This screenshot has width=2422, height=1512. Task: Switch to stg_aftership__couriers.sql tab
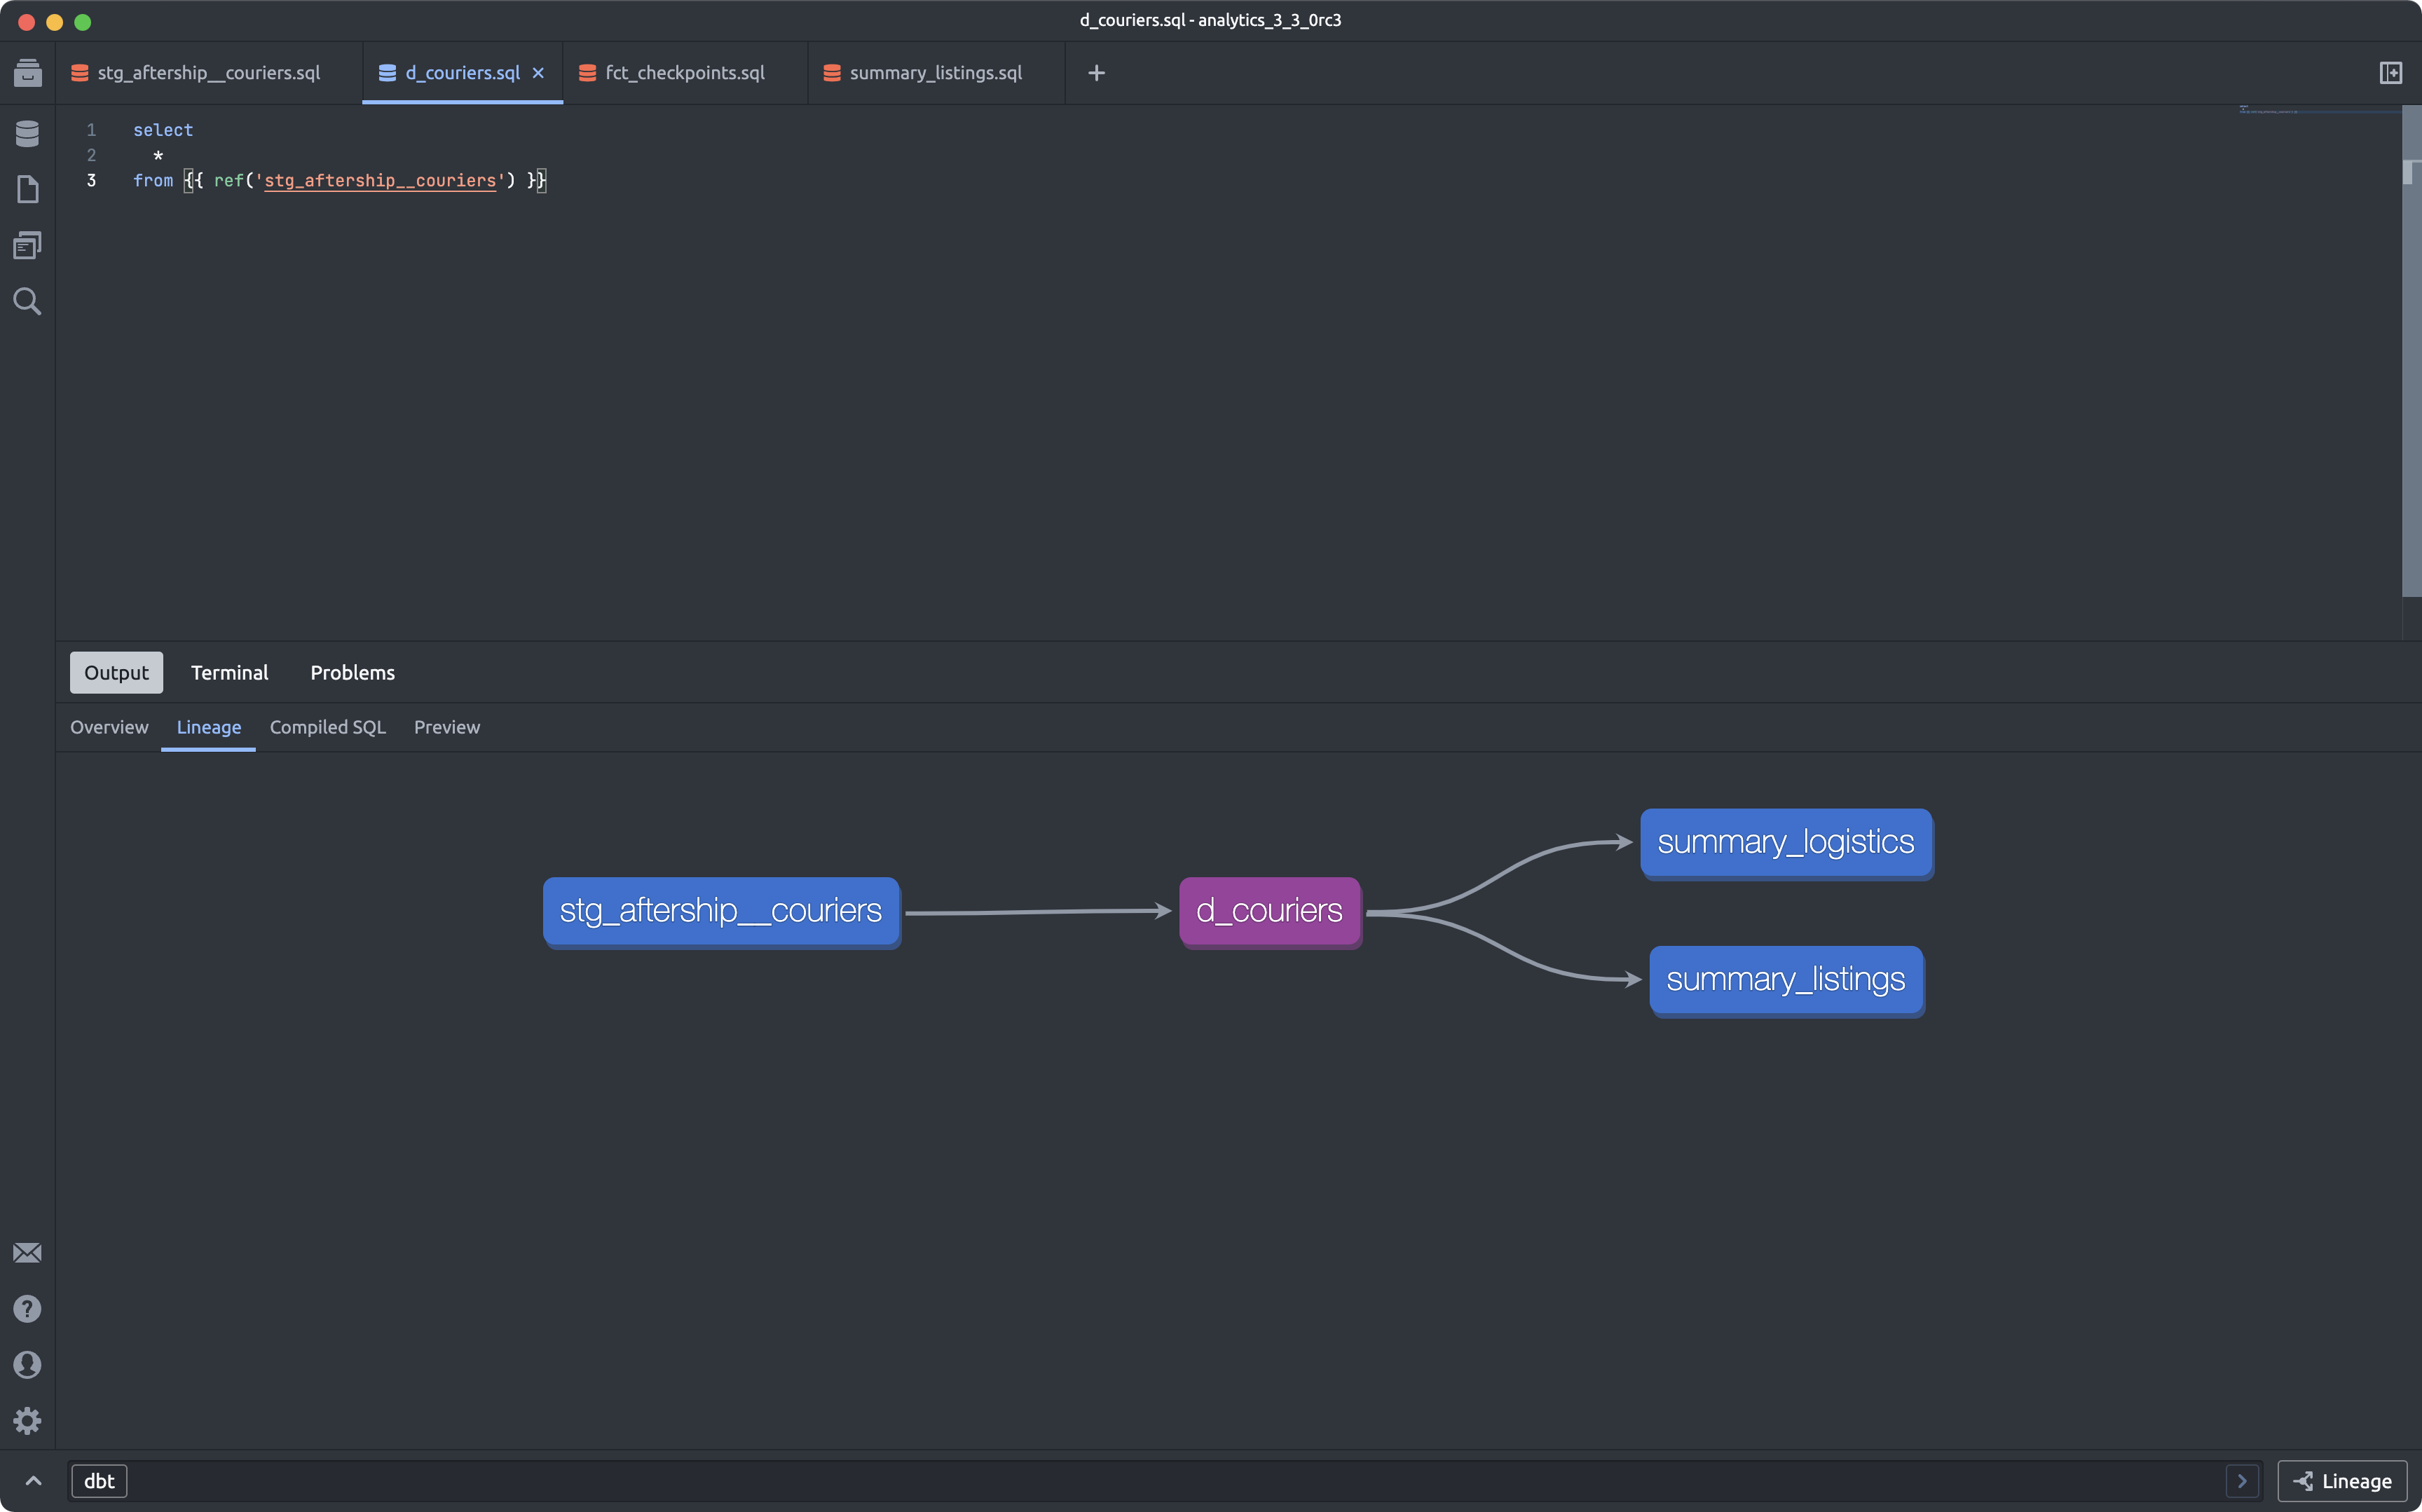coord(209,73)
